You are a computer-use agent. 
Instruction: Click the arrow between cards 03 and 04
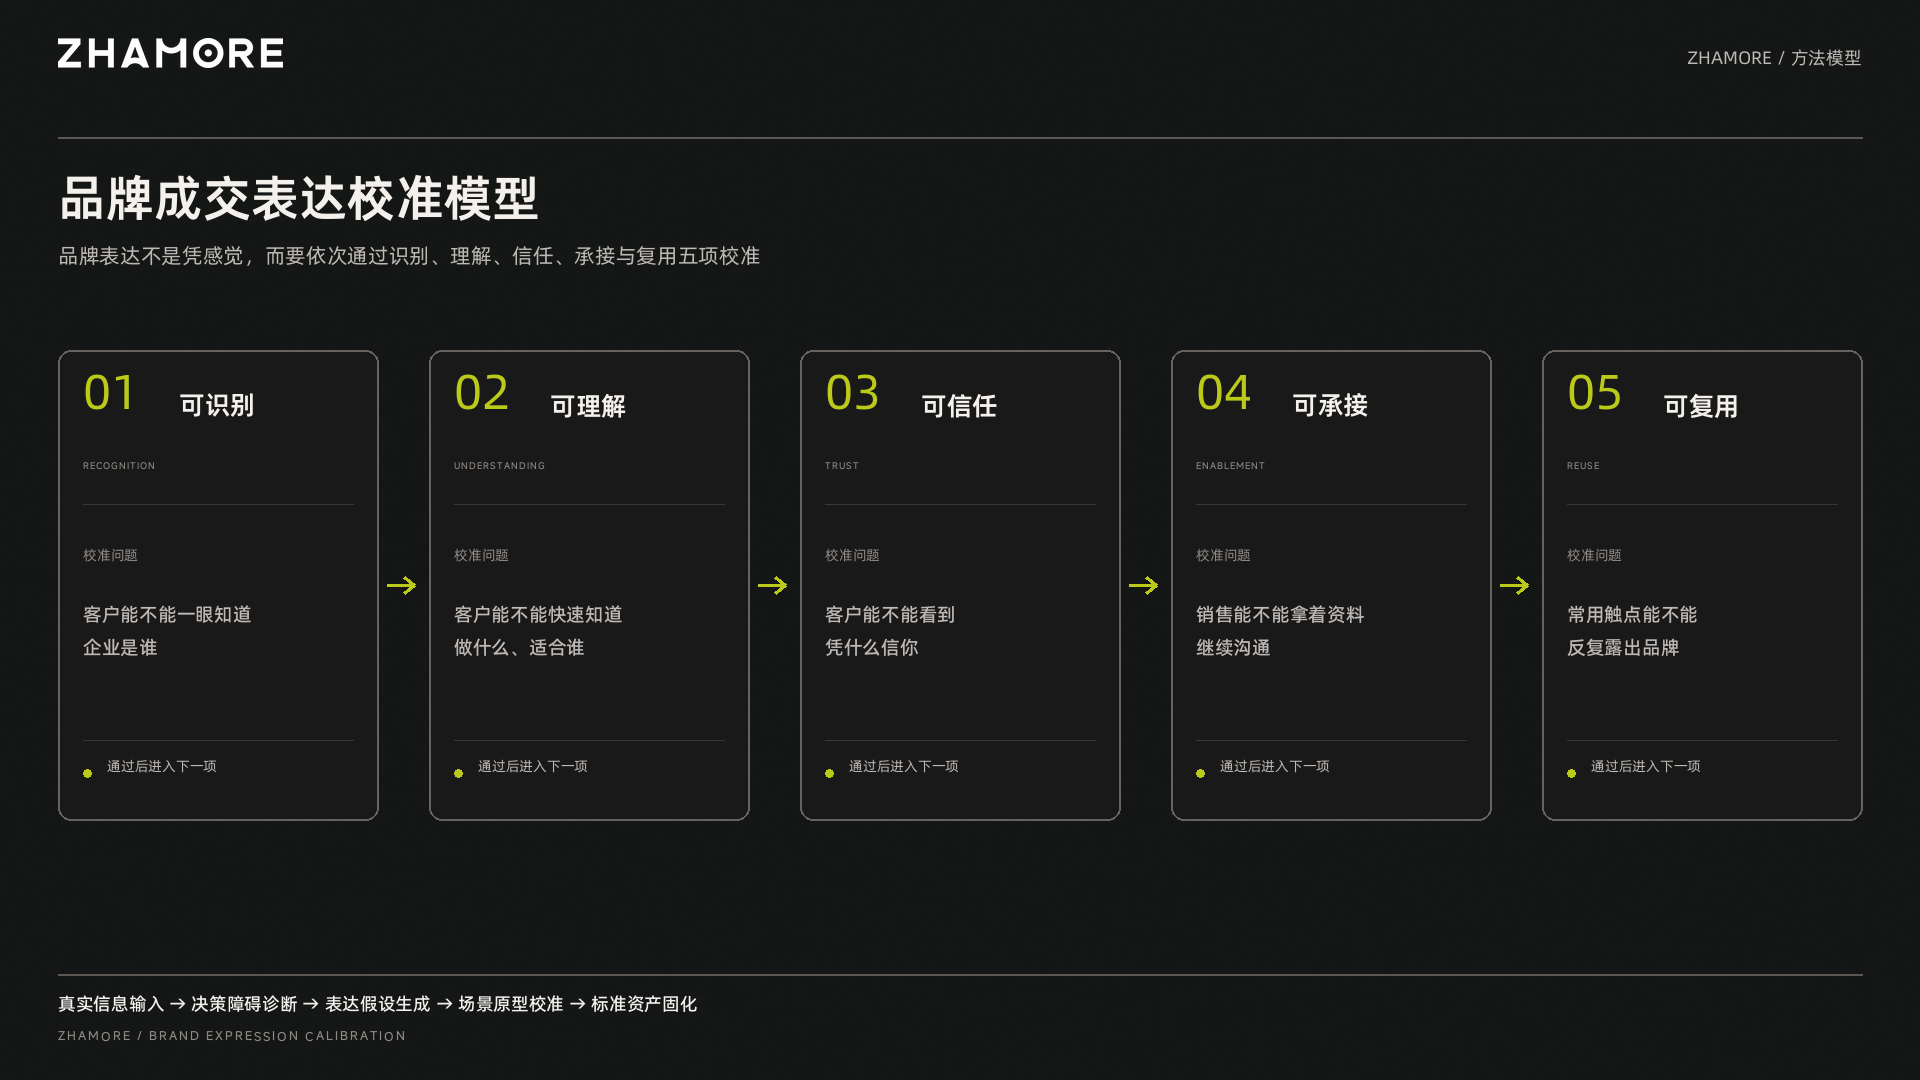[x=1144, y=585]
